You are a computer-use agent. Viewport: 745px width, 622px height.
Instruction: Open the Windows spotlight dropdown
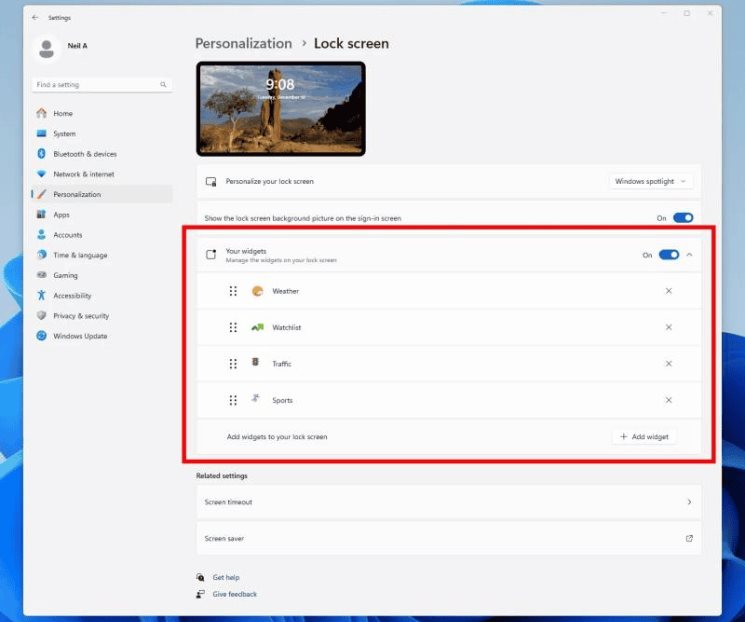coord(651,181)
